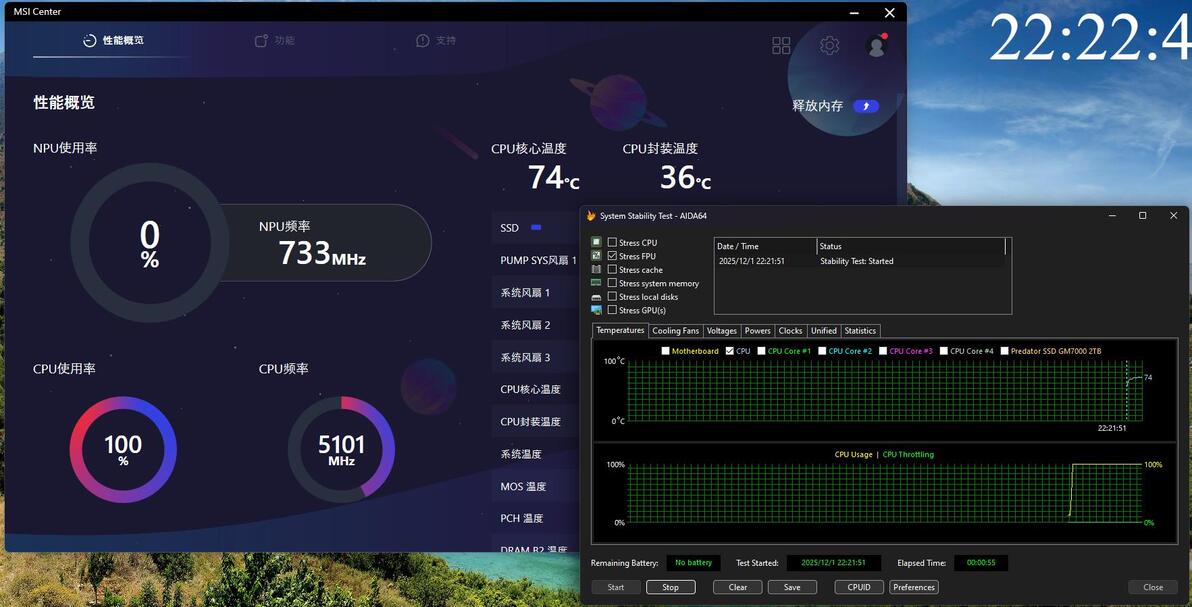Click the AIDA64 flame title icon
Image resolution: width=1192 pixels, height=607 pixels.
[591, 216]
